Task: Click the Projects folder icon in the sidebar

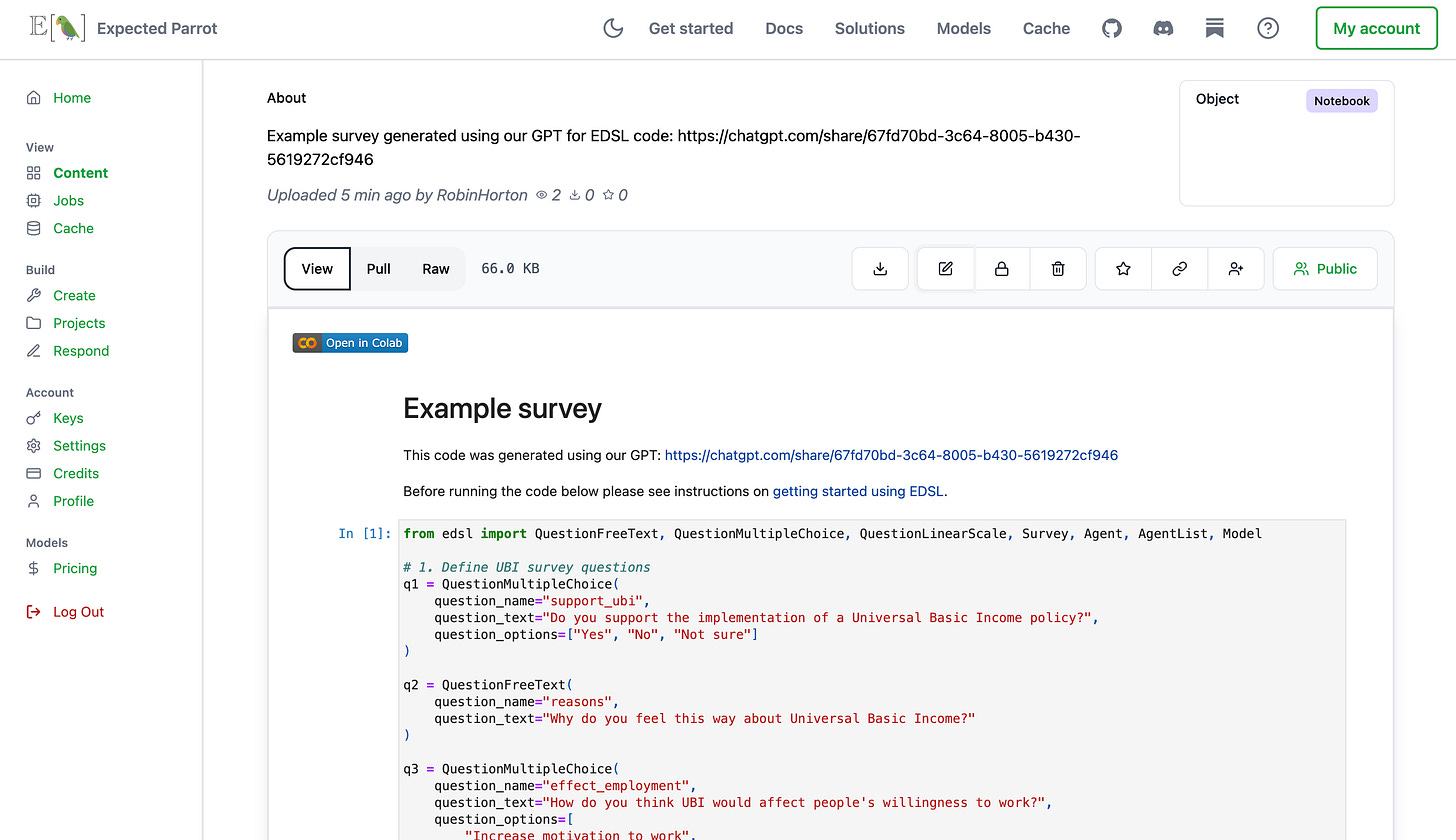Action: (34, 324)
